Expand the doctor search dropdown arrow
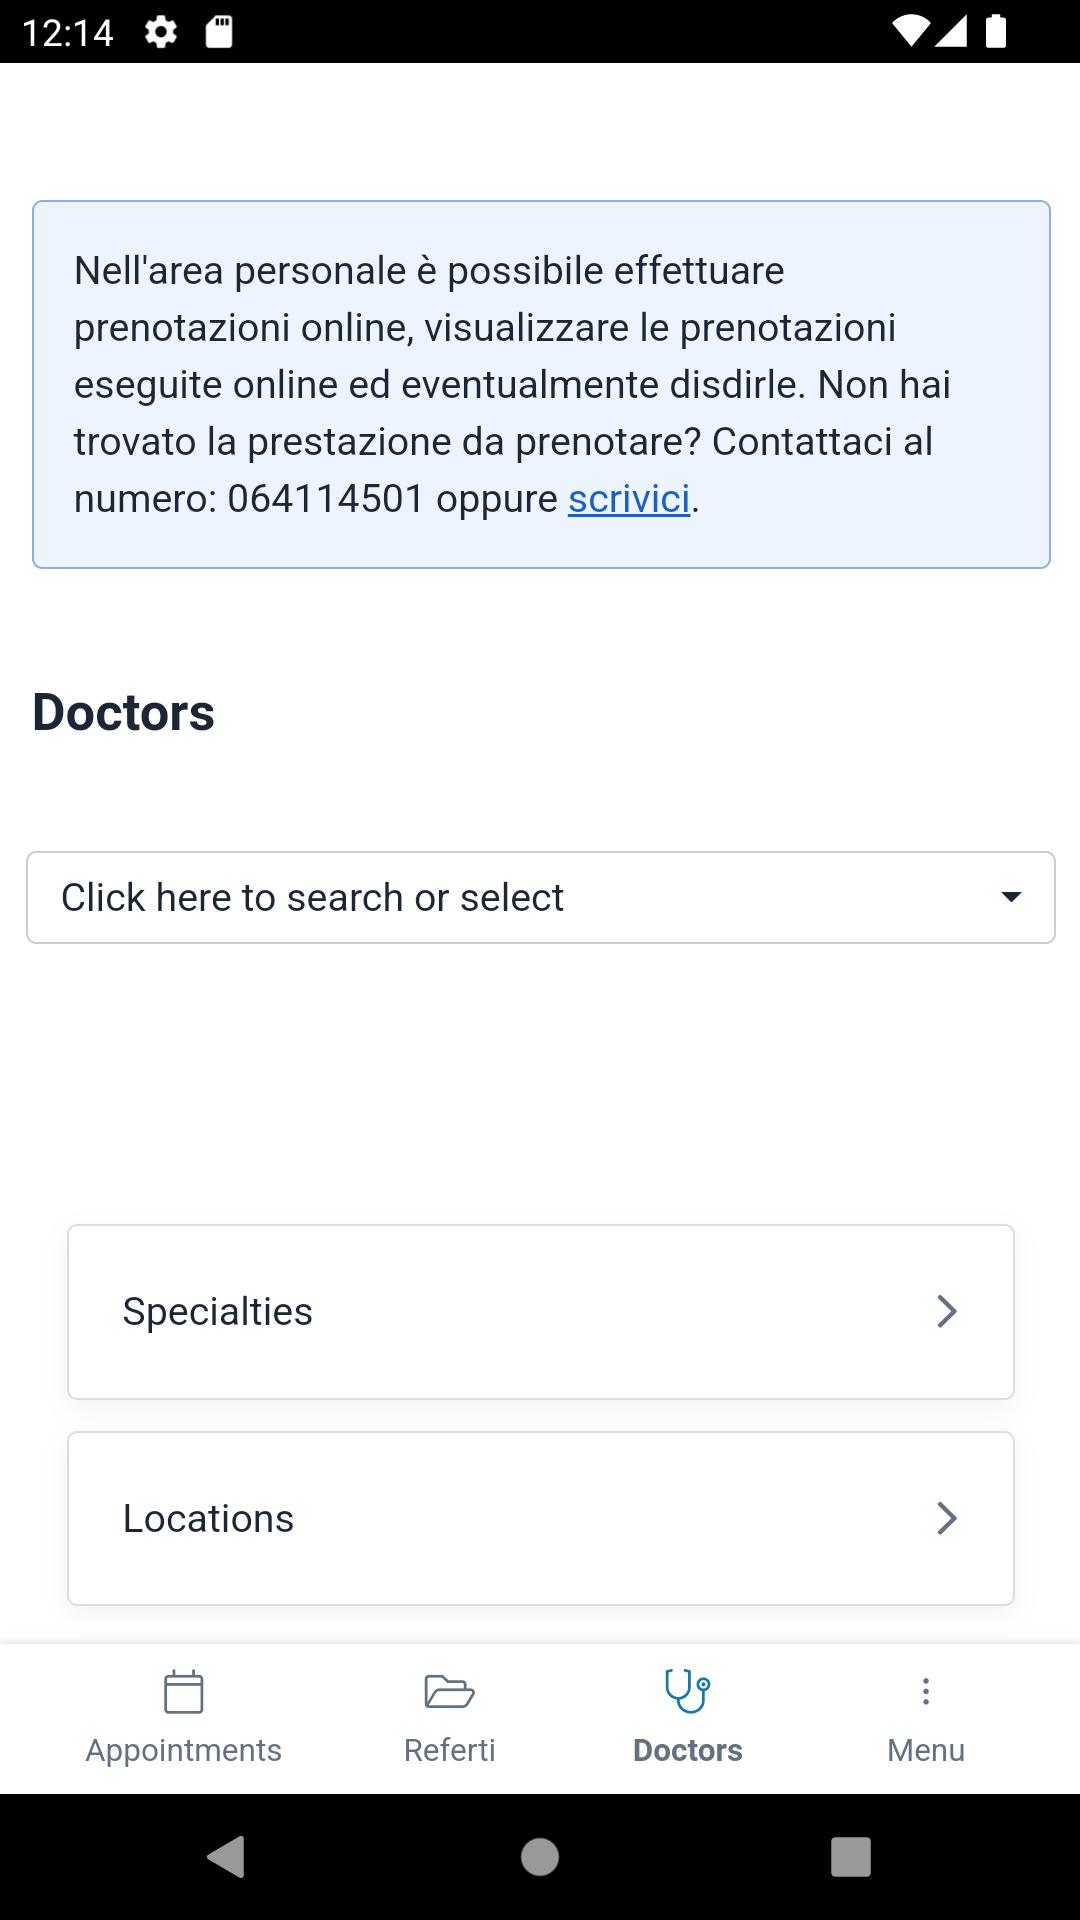This screenshot has height=1920, width=1080. pos(1011,897)
